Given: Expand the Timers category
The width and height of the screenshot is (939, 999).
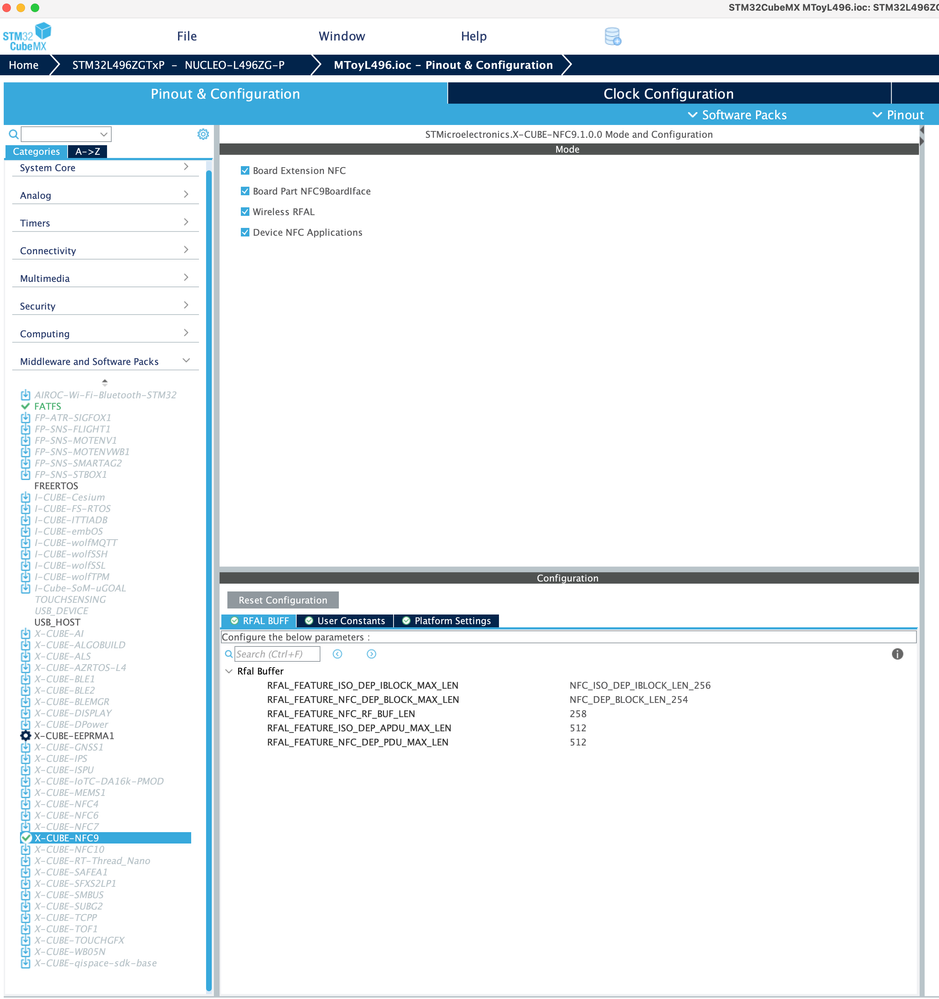Looking at the screenshot, I should (x=105, y=223).
